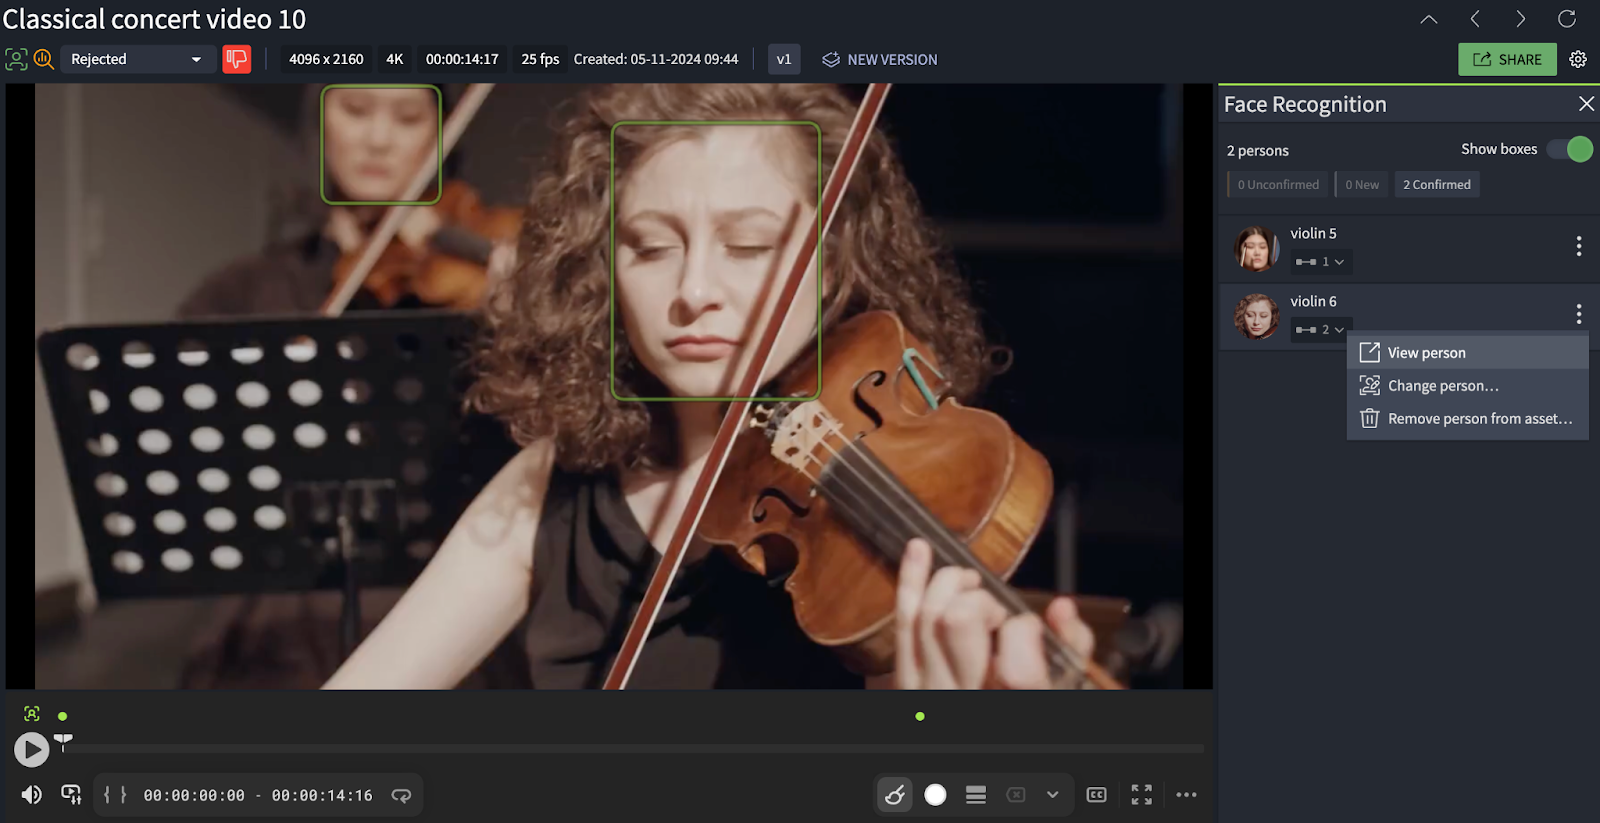Toggle loop playback icon
Viewport: 1600px width, 823px height.
[x=401, y=796]
